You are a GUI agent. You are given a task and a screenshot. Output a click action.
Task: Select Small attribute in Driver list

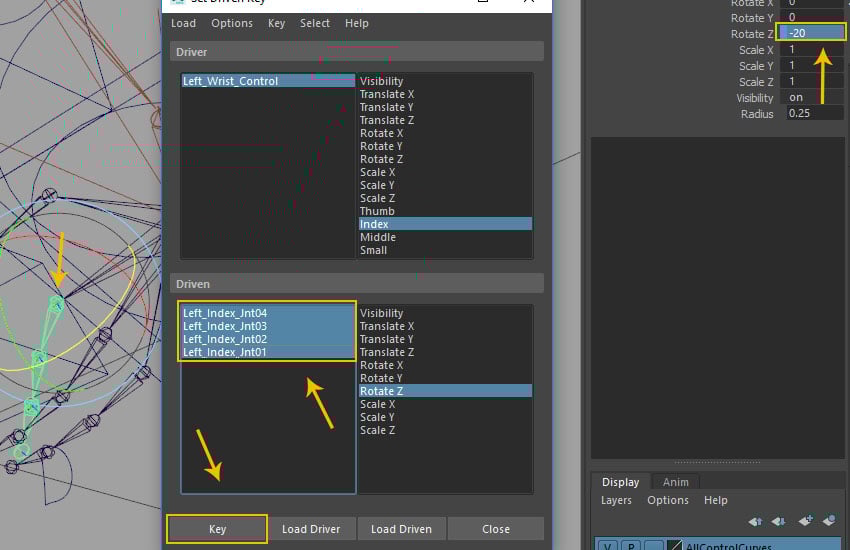445,250
